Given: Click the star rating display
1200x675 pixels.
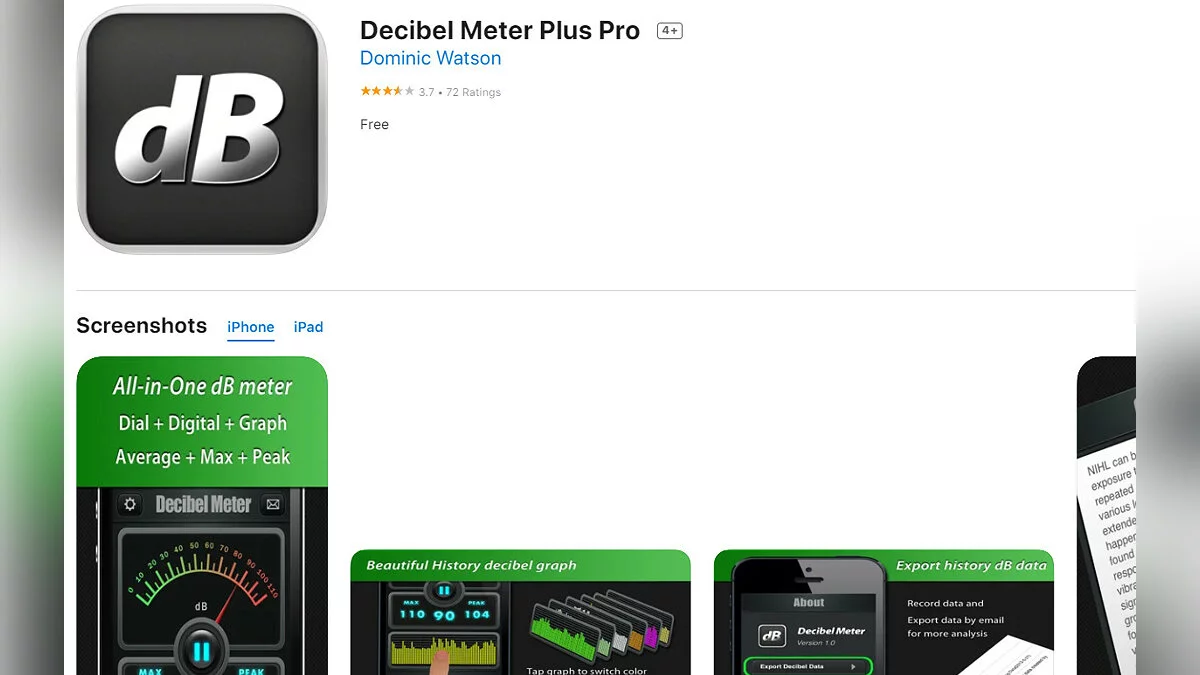Looking at the screenshot, I should pyautogui.click(x=387, y=91).
